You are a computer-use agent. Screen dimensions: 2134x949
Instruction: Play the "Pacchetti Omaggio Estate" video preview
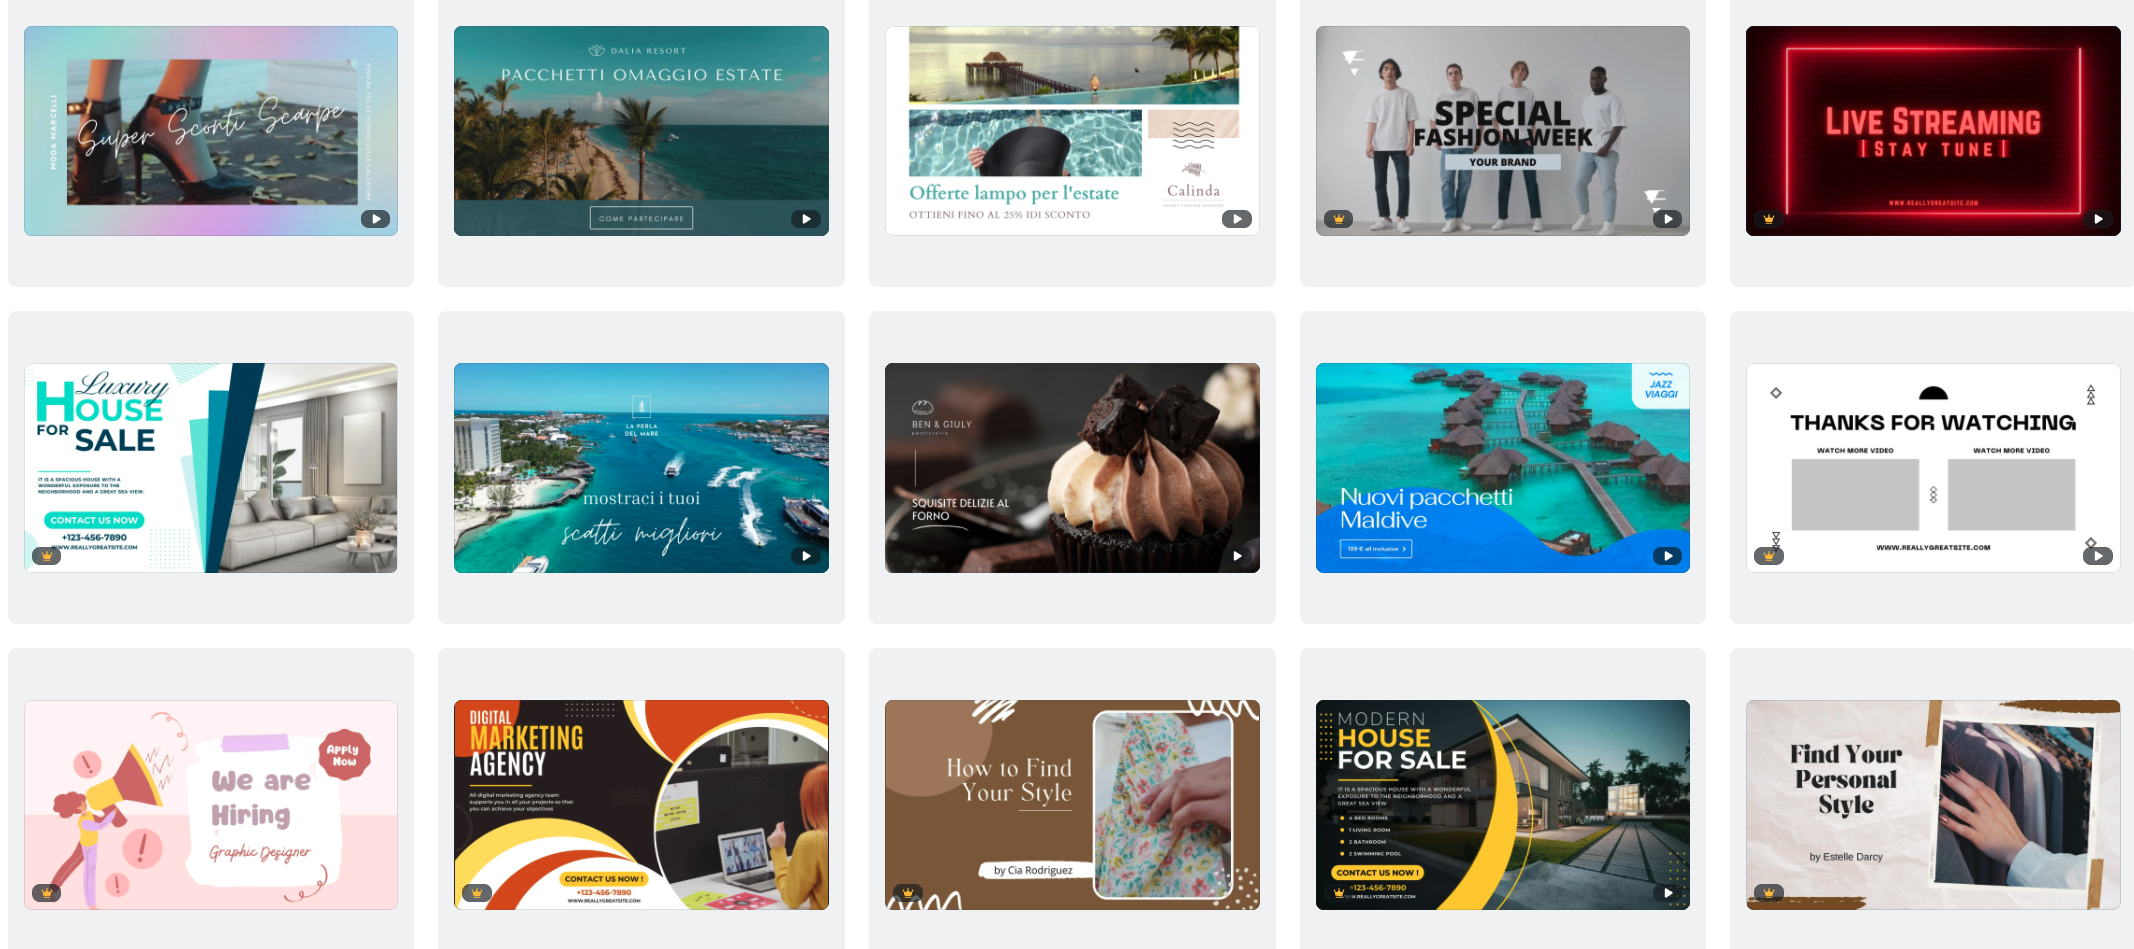tap(806, 218)
